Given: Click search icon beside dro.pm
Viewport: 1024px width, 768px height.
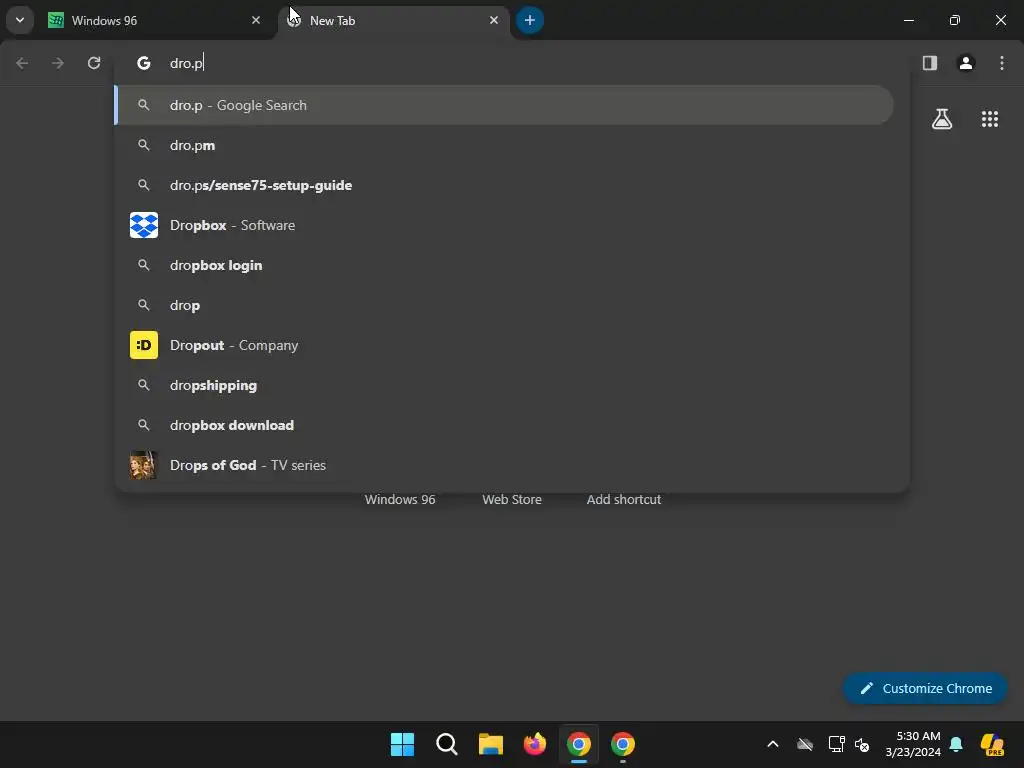Looking at the screenshot, I should tap(144, 145).
